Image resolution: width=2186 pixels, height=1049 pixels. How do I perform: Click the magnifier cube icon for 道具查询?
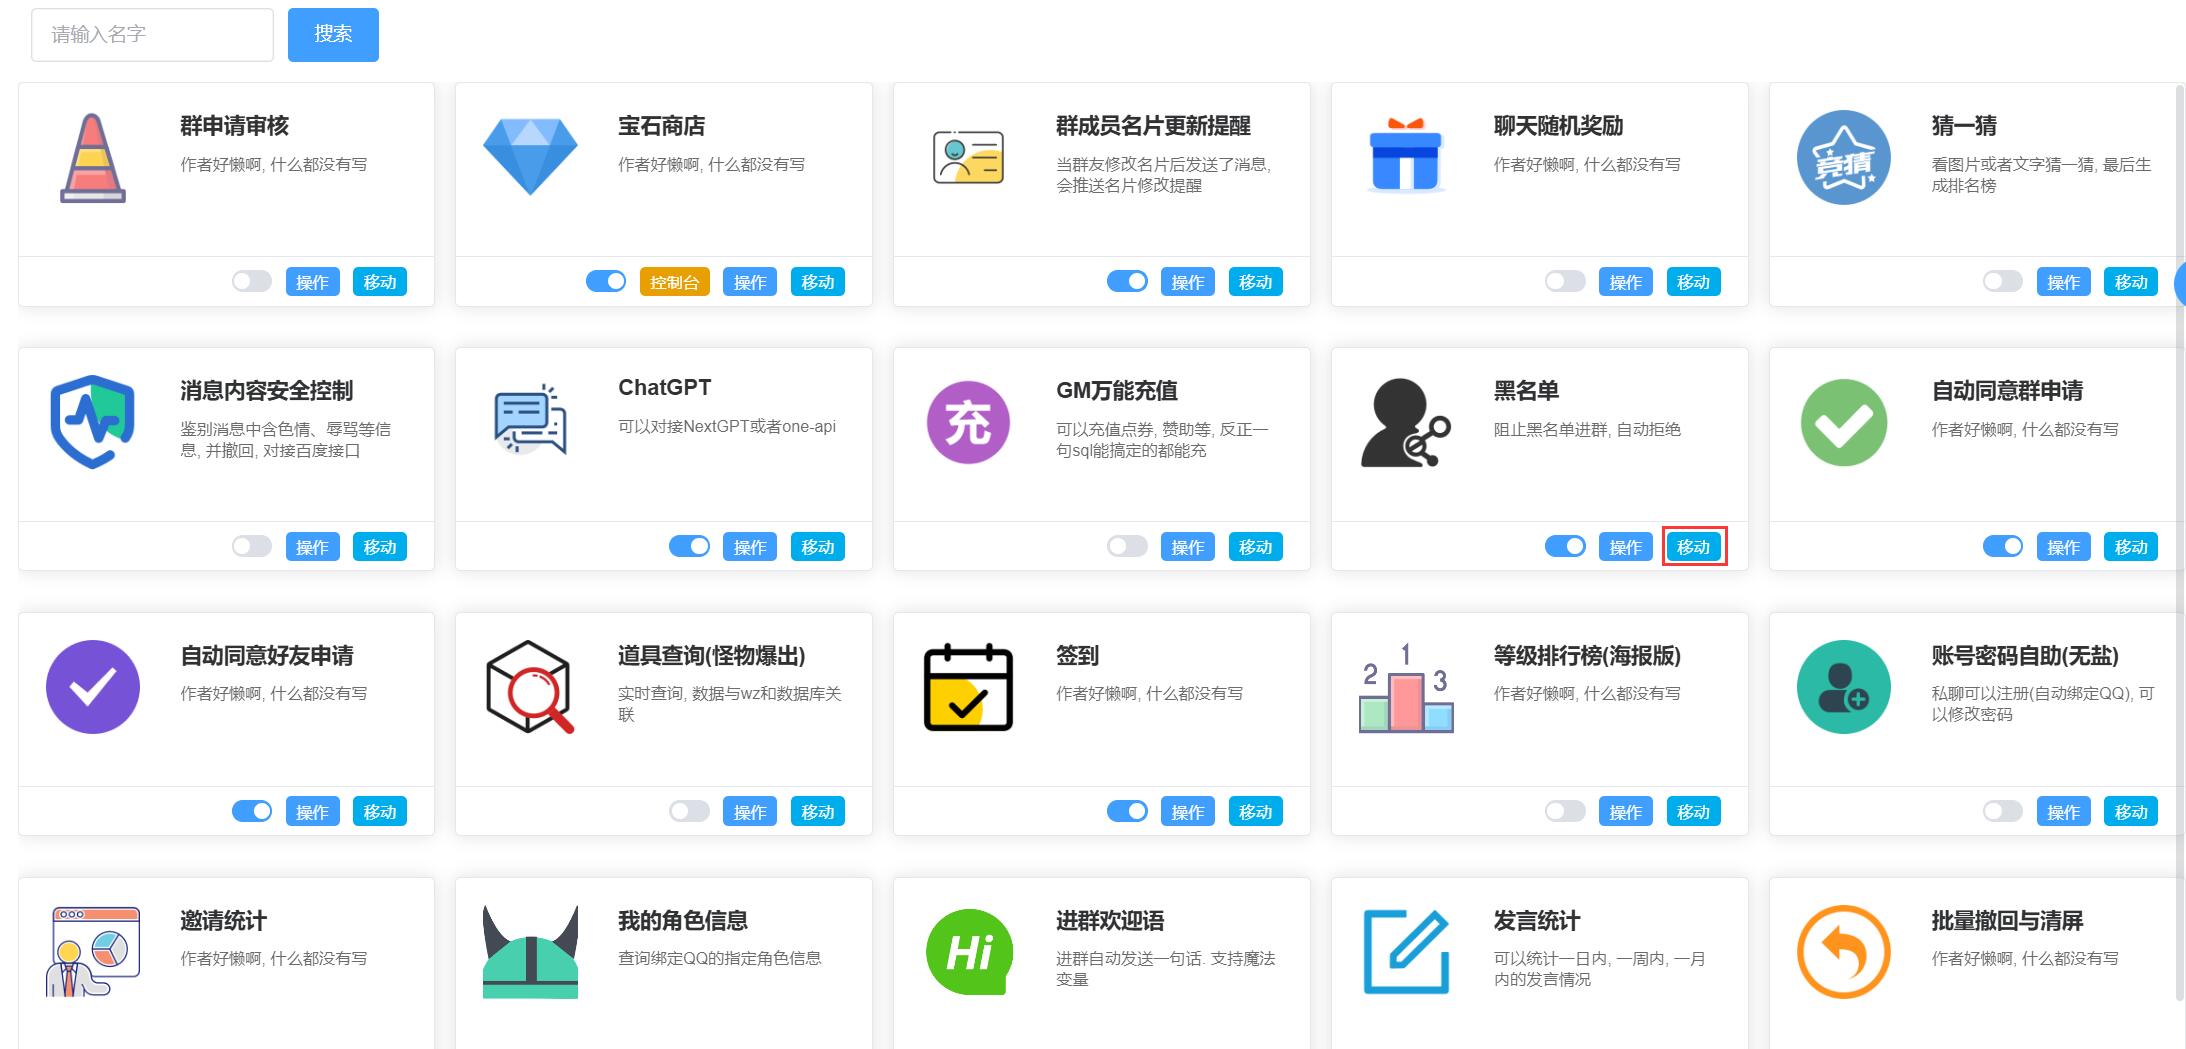coord(530,687)
